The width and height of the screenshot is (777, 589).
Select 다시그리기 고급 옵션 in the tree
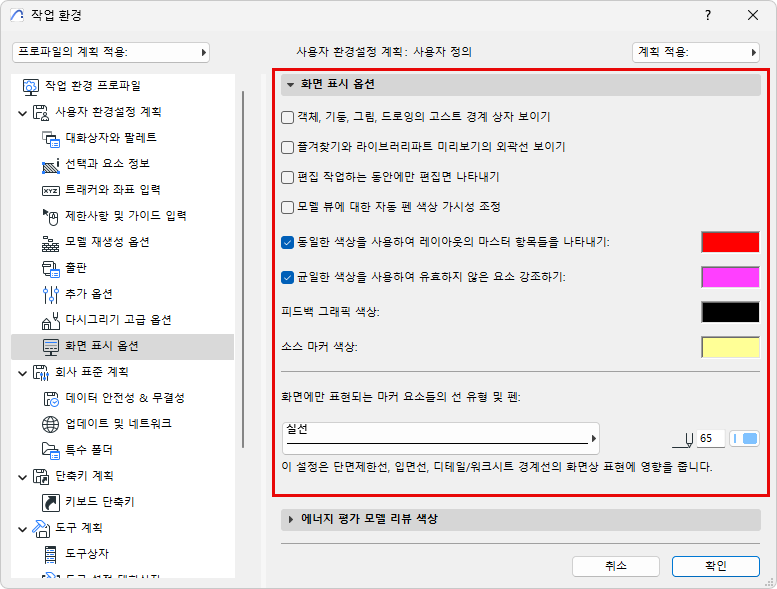(118, 320)
